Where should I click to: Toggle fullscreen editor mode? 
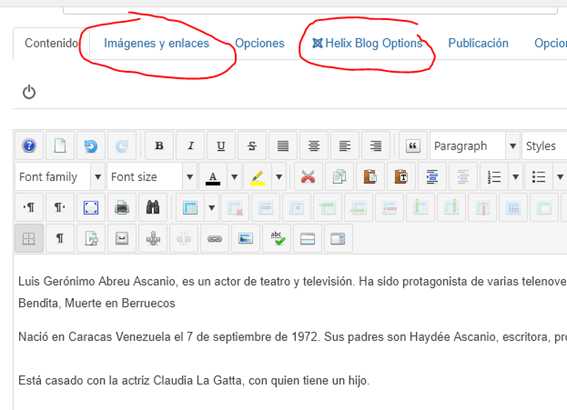click(91, 208)
